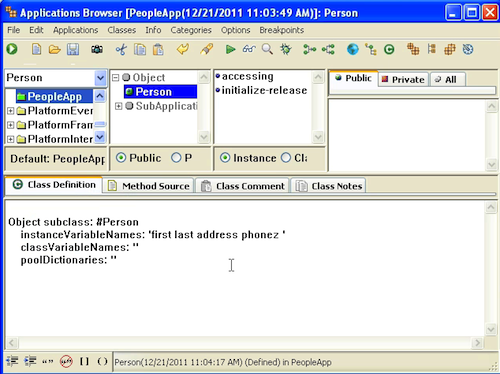Click the Cut scissors icon
This screenshot has width=500, height=374.
click(121, 50)
